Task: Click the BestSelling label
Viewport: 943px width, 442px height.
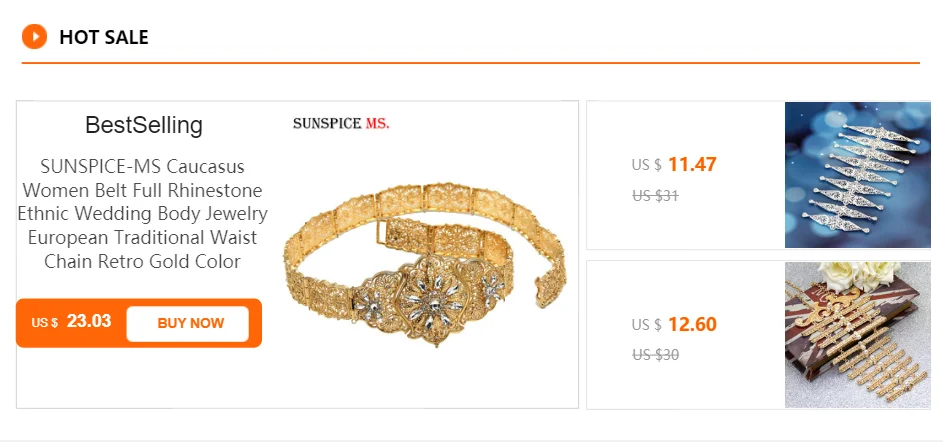Action: [x=143, y=125]
